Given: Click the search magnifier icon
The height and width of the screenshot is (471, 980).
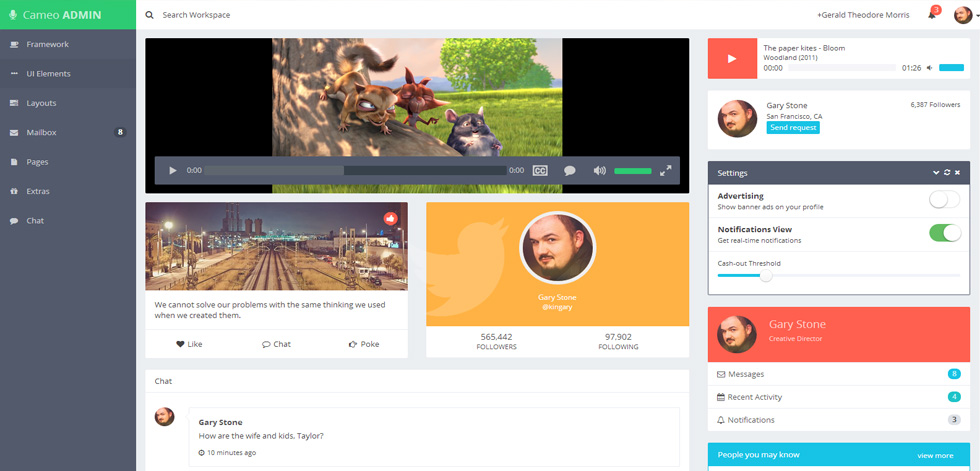Looking at the screenshot, I should pos(149,15).
